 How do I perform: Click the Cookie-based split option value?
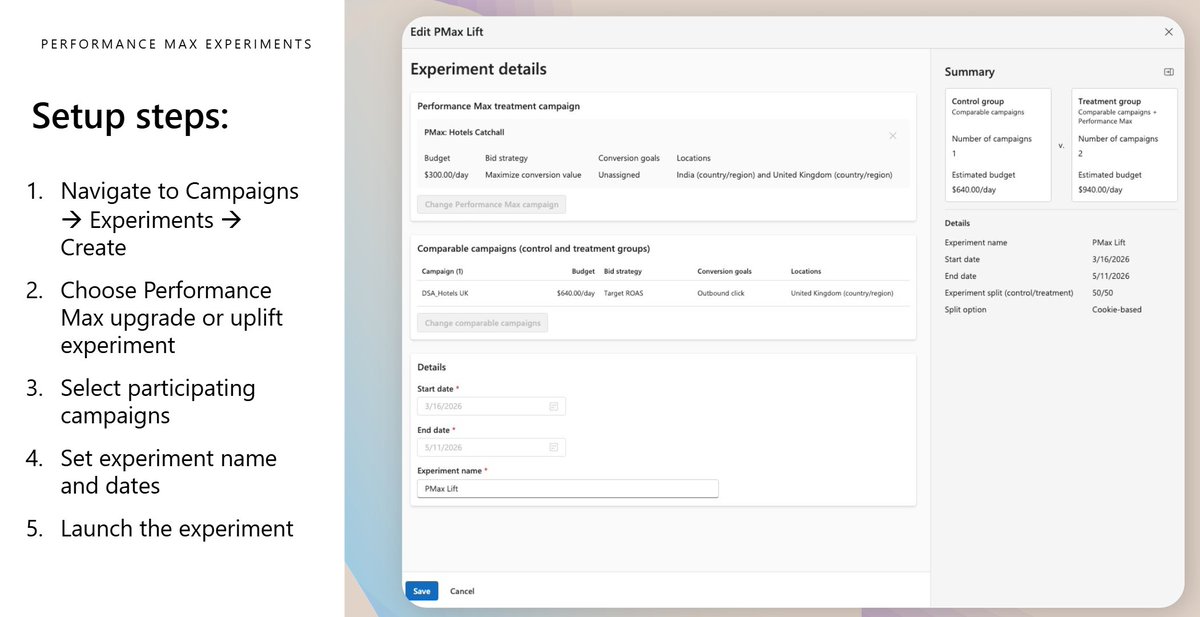pos(1116,310)
